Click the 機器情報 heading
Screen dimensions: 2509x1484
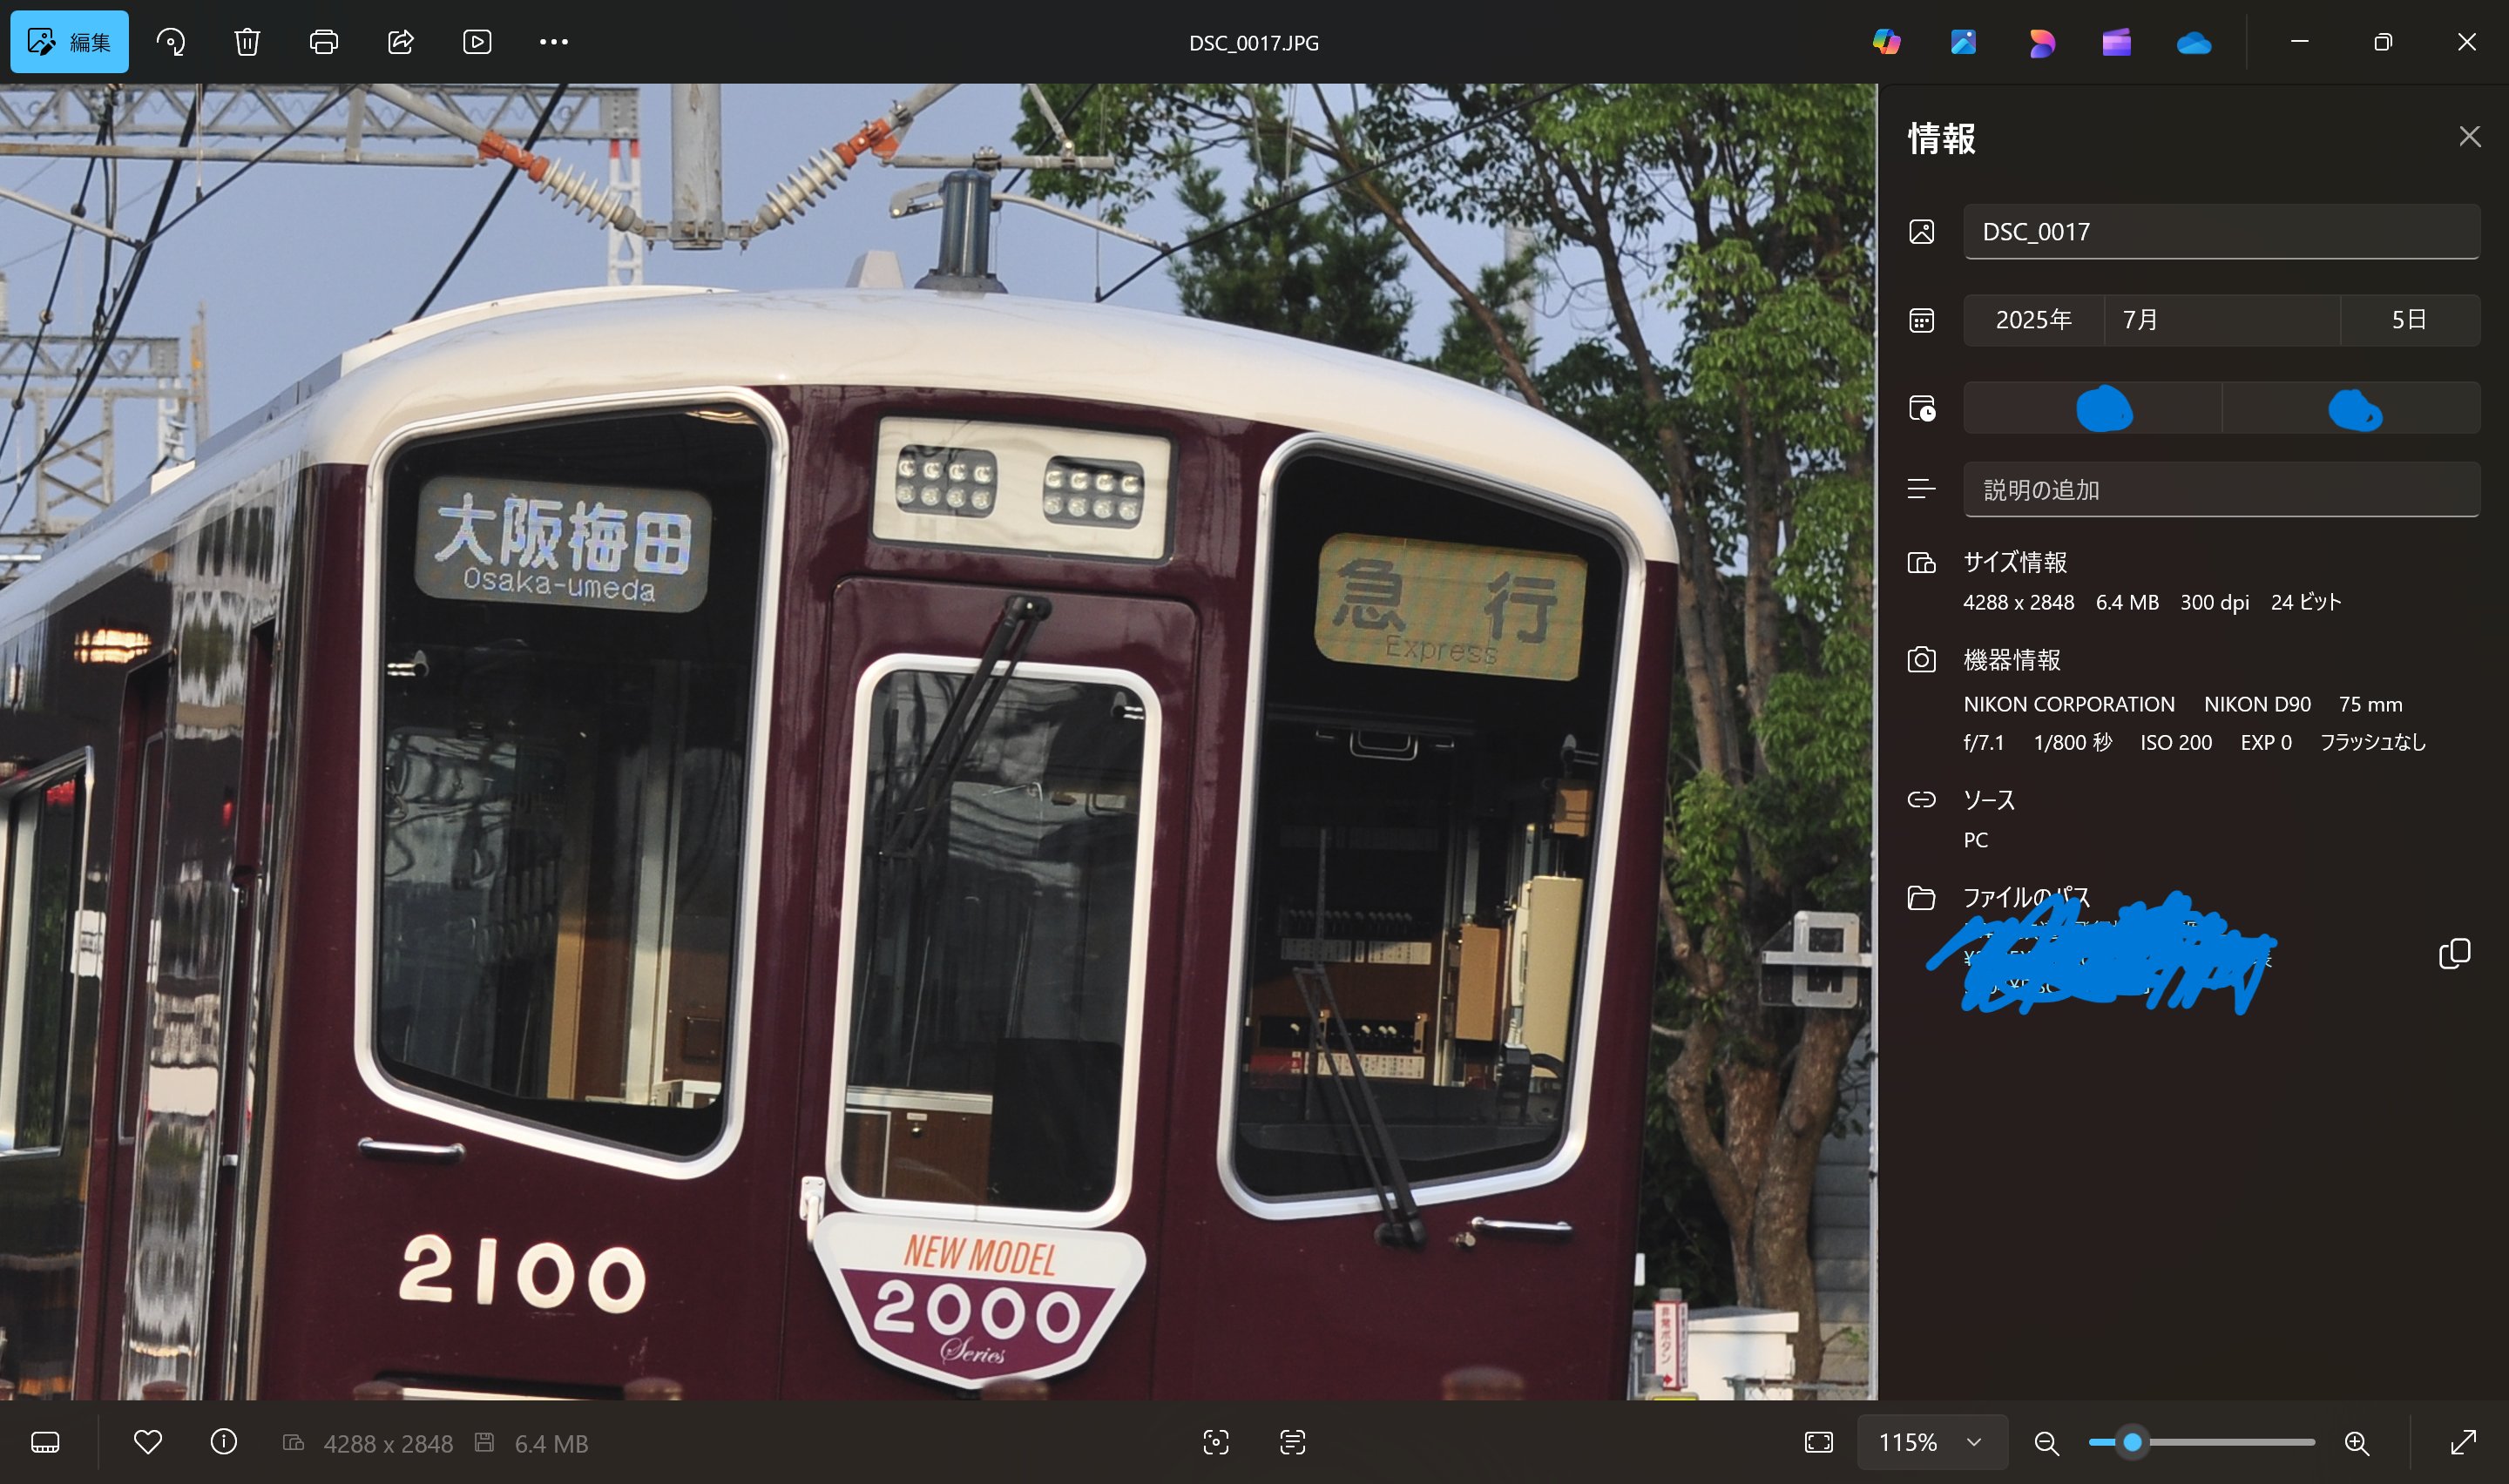pyautogui.click(x=2012, y=660)
